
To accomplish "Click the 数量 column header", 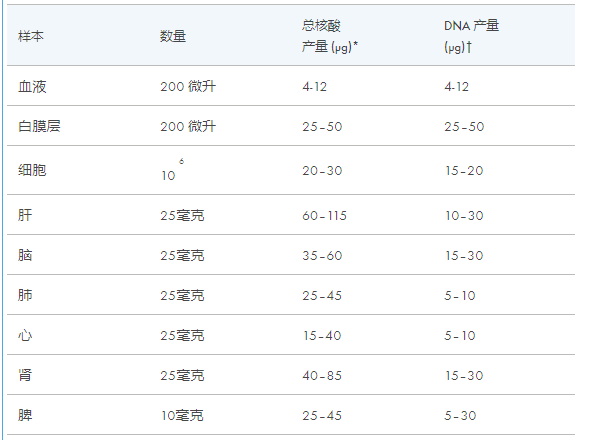I will click(x=173, y=36).
